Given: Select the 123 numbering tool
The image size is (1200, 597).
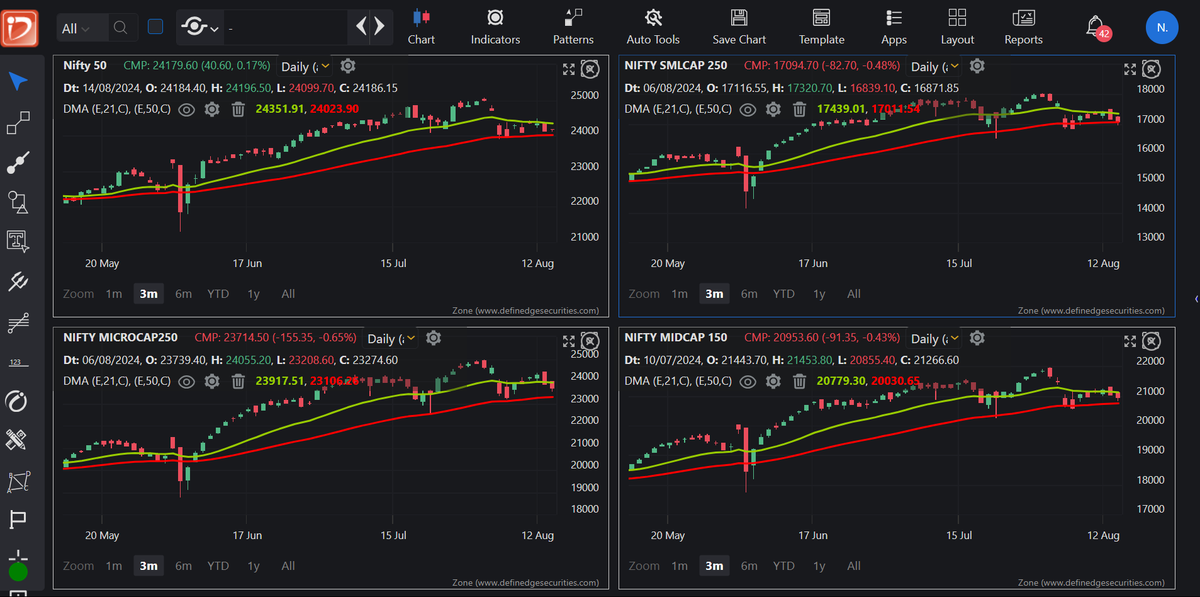Looking at the screenshot, I should tap(17, 362).
